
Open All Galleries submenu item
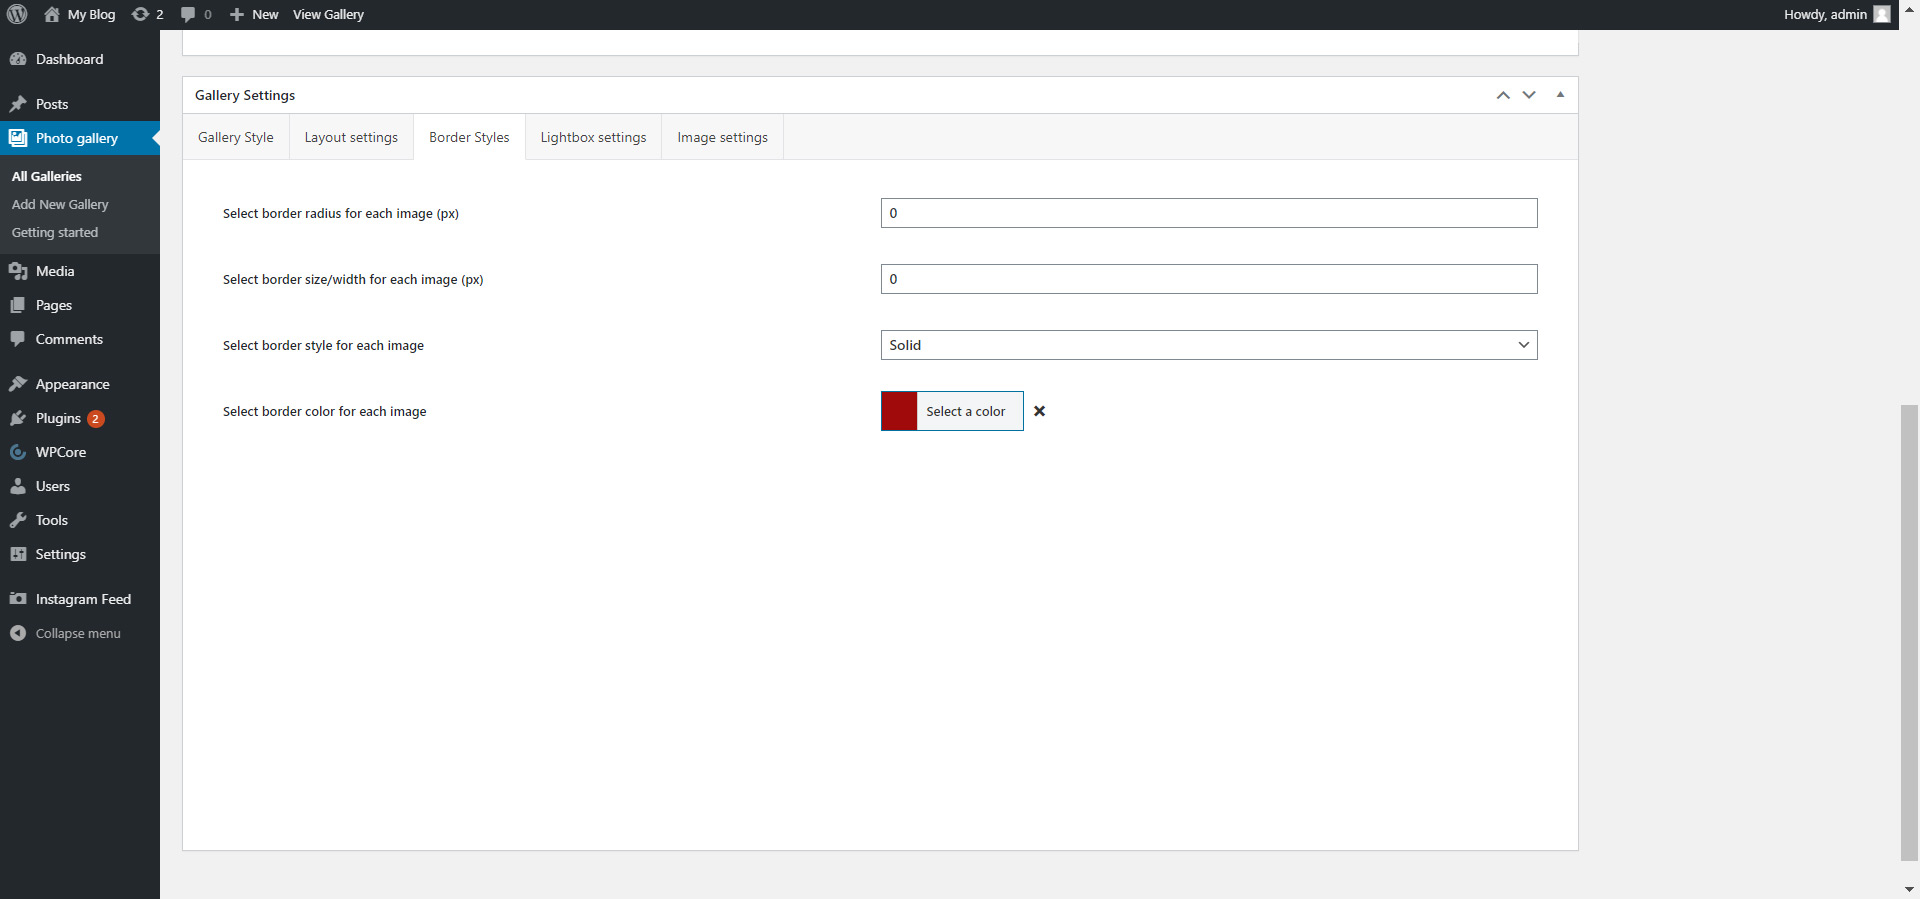coord(47,176)
